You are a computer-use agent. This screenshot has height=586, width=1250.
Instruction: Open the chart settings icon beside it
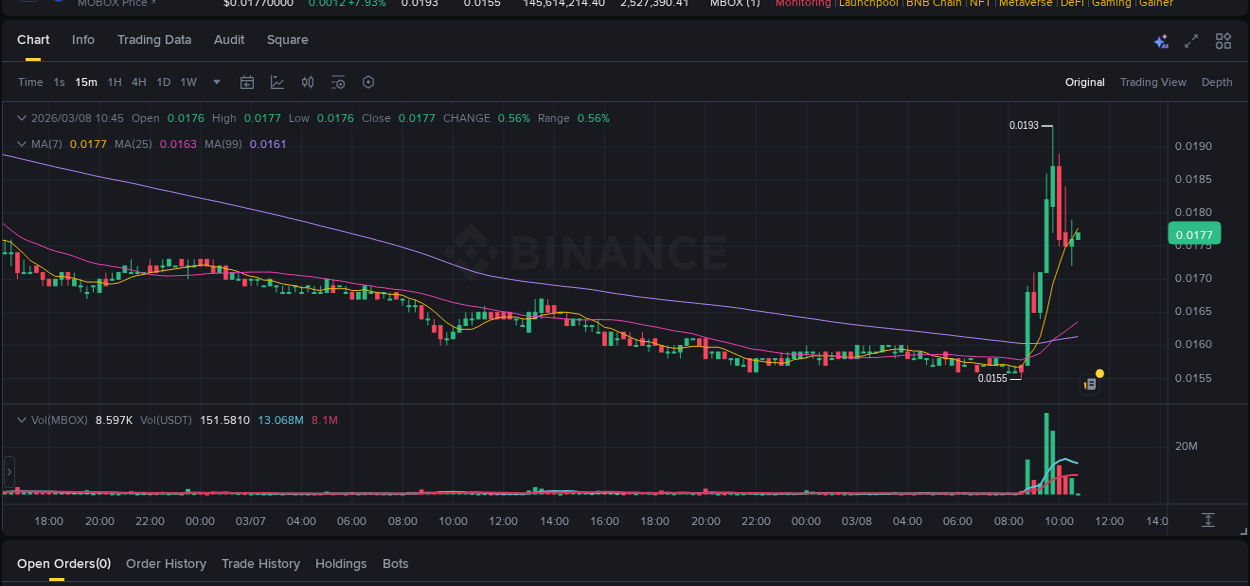[338, 82]
